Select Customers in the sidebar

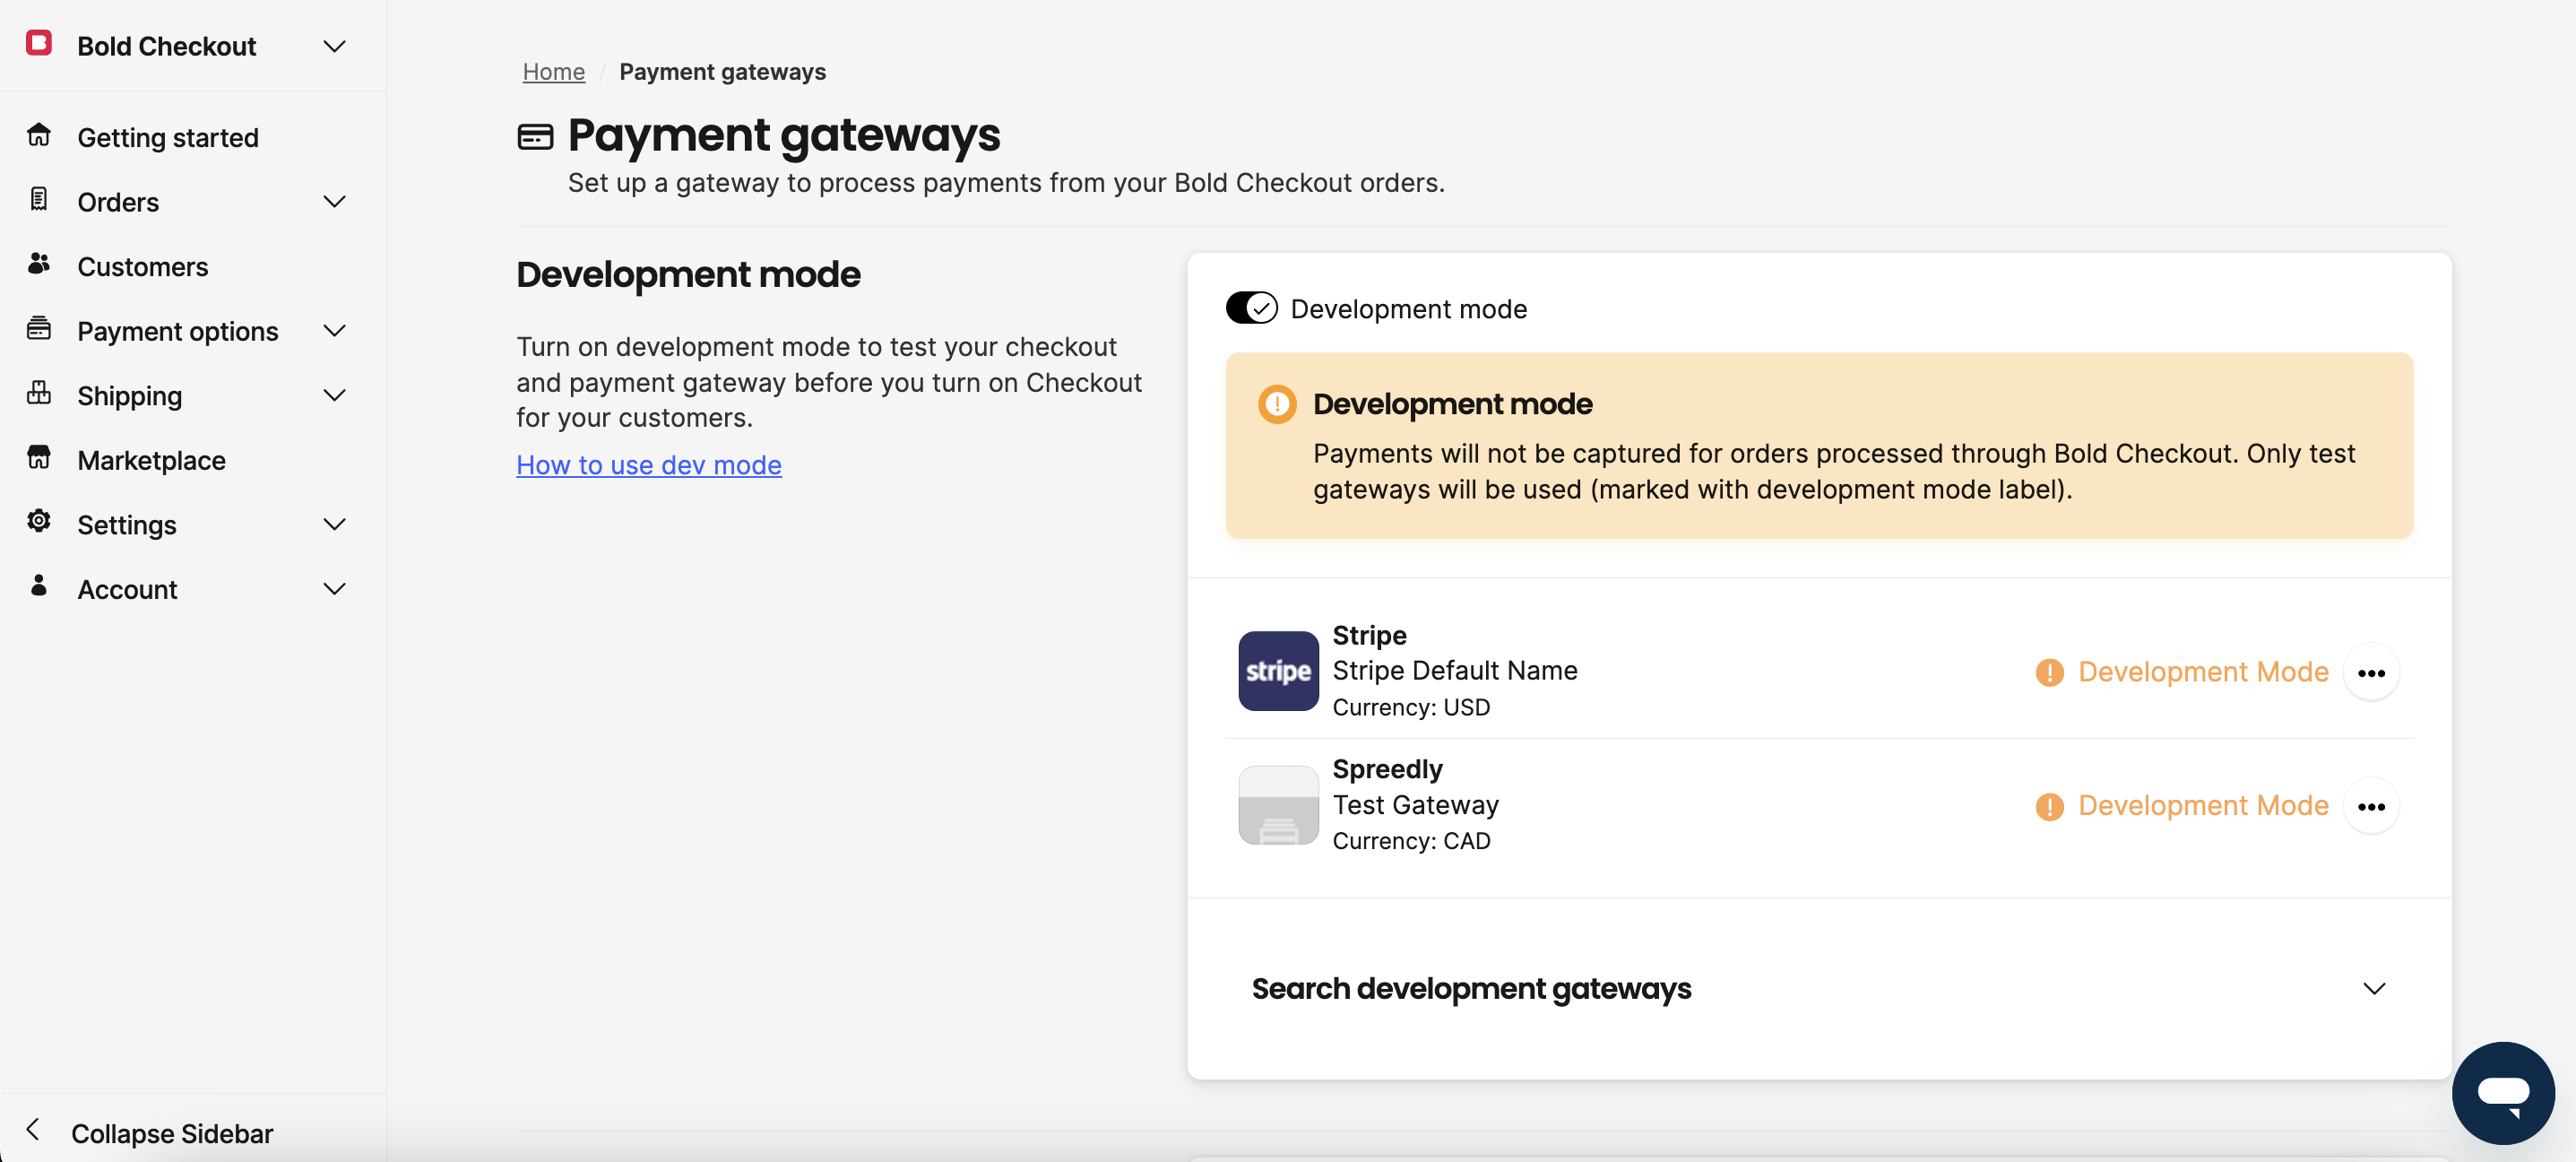142,265
